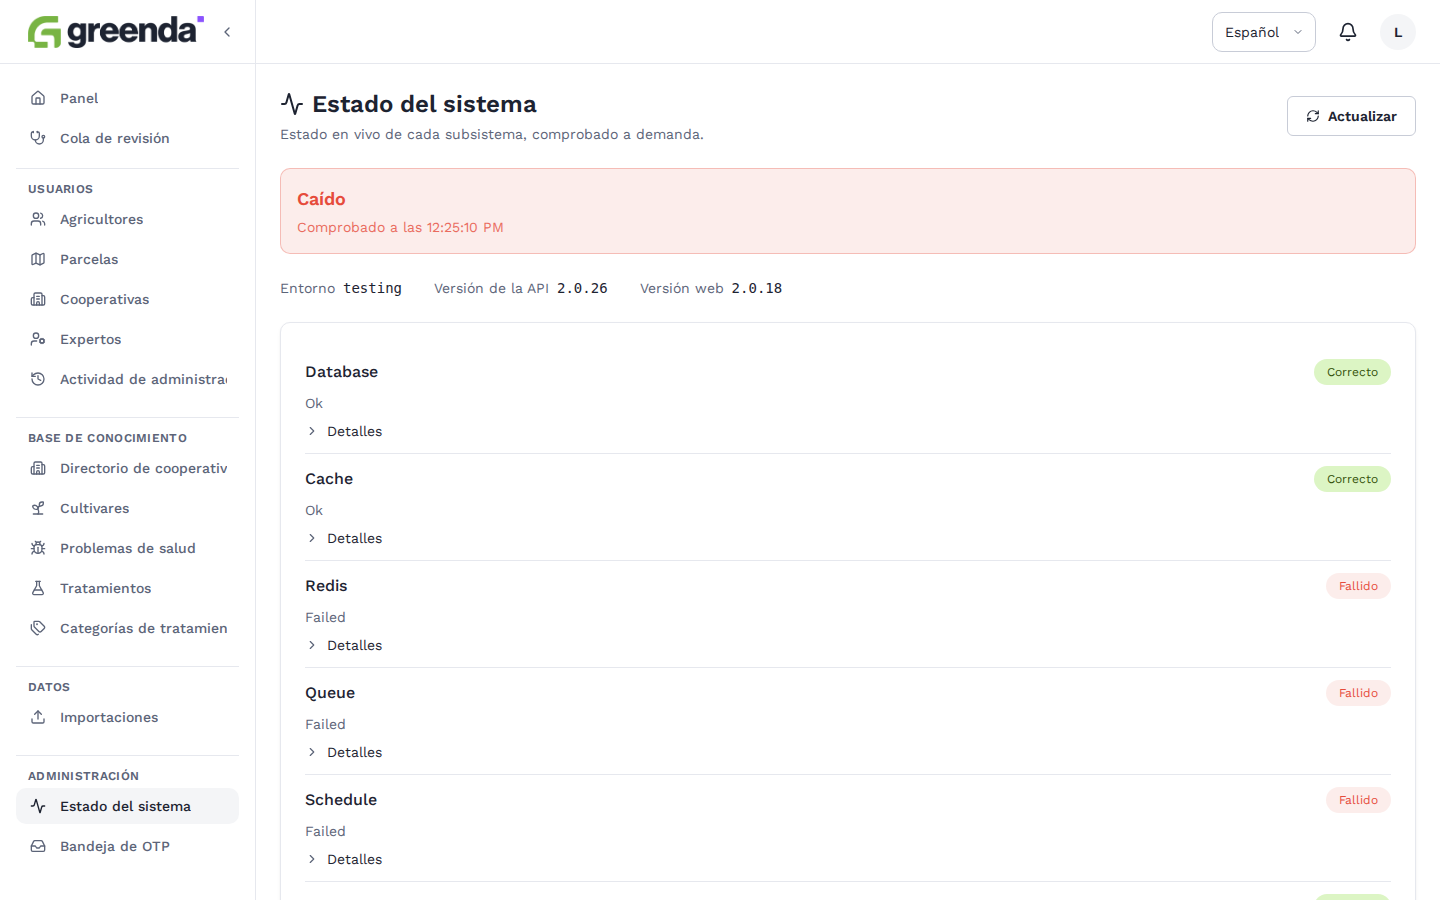This screenshot has width=1440, height=900.
Task: Click the Importaciones upload icon
Action: [38, 717]
